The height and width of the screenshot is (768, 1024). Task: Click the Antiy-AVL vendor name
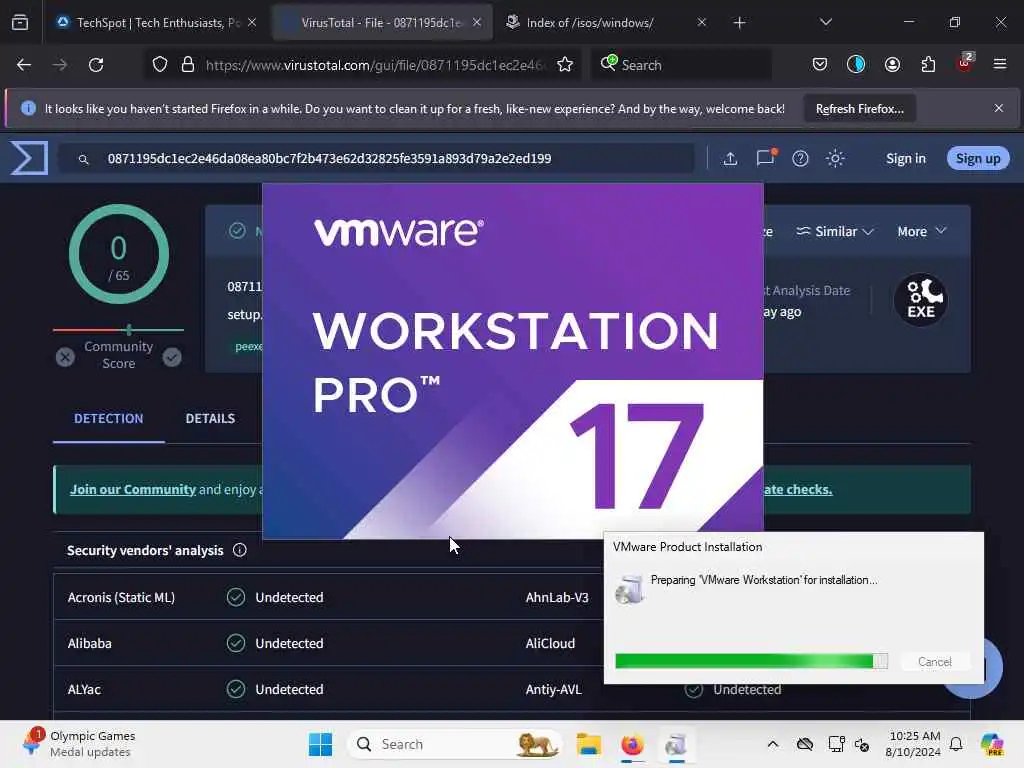[x=554, y=689]
